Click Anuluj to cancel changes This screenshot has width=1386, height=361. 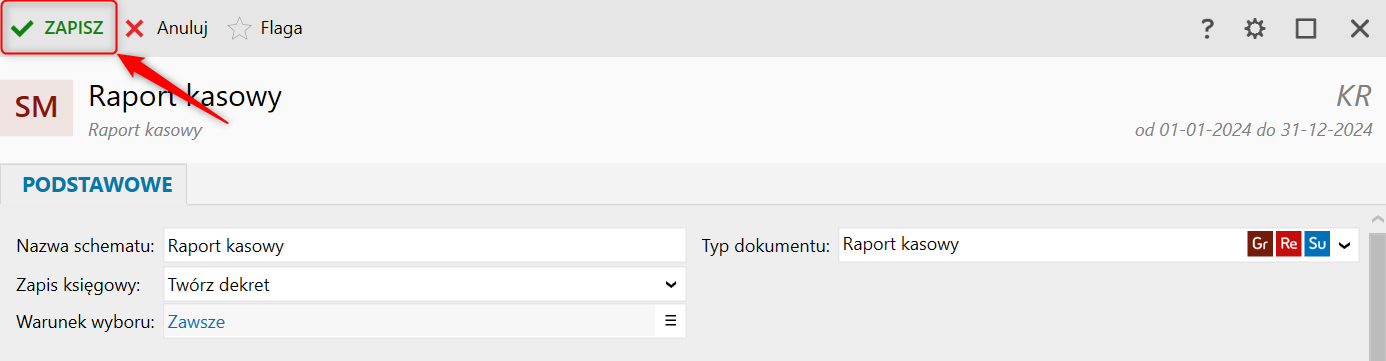coord(166,28)
